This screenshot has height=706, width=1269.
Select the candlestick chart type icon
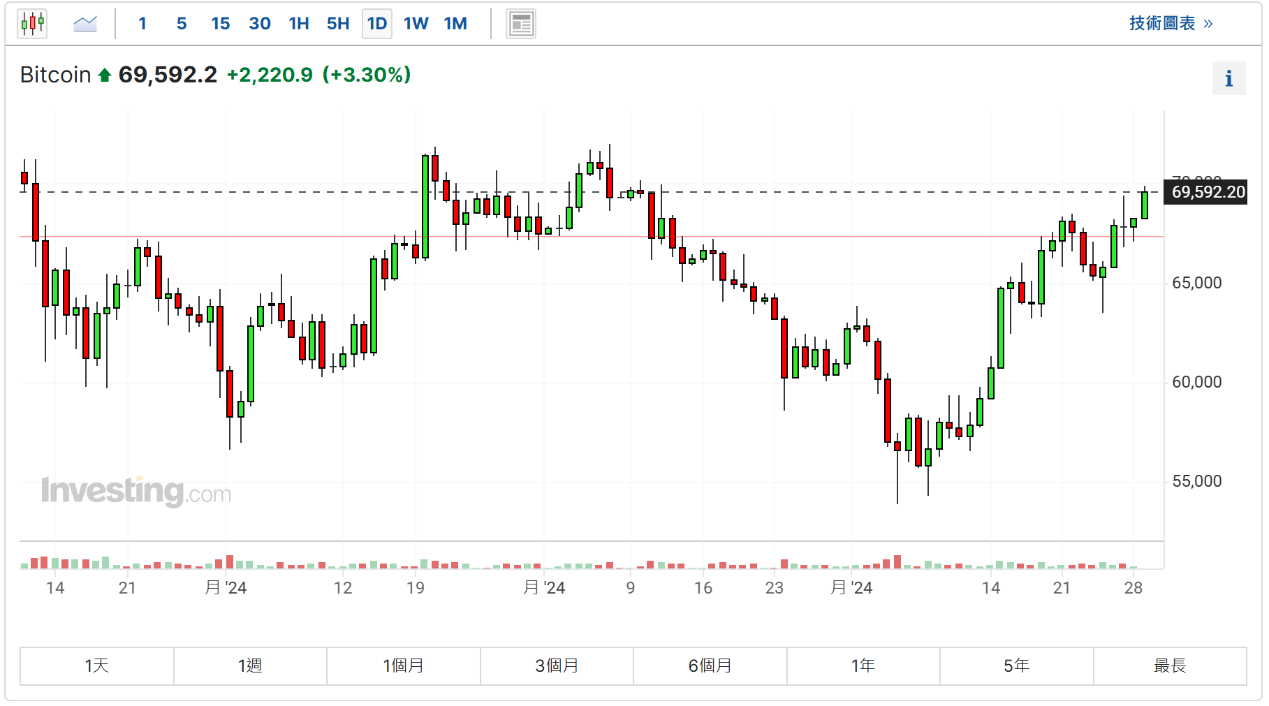tap(33, 23)
